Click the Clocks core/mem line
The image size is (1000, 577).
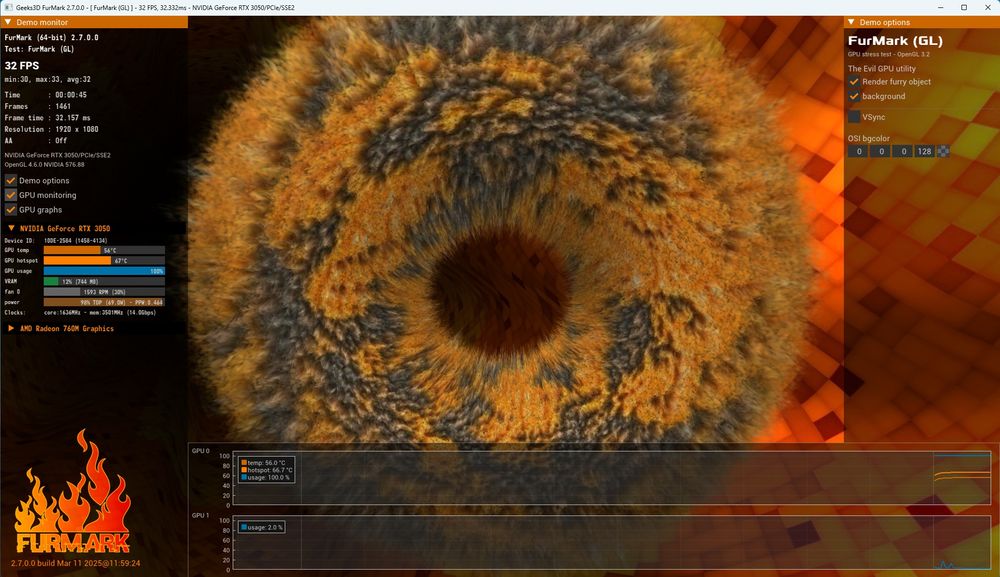(x=80, y=312)
